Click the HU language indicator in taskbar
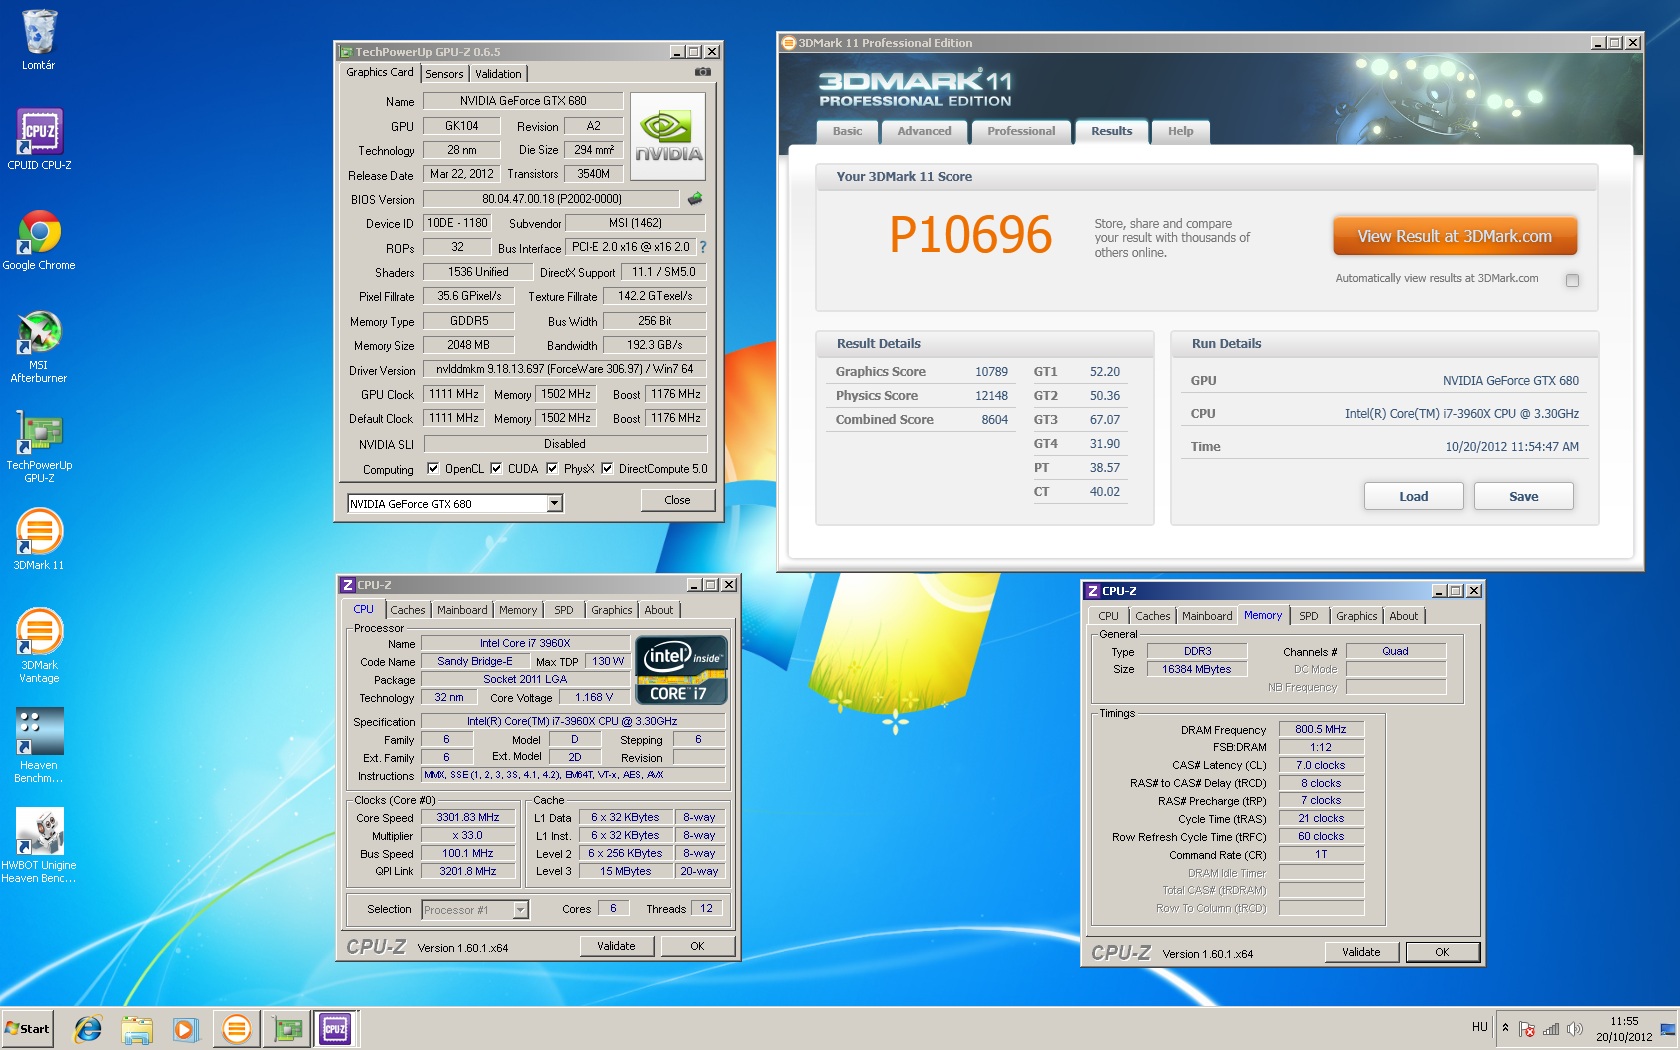Image resolution: width=1680 pixels, height=1050 pixels. point(1480,1027)
